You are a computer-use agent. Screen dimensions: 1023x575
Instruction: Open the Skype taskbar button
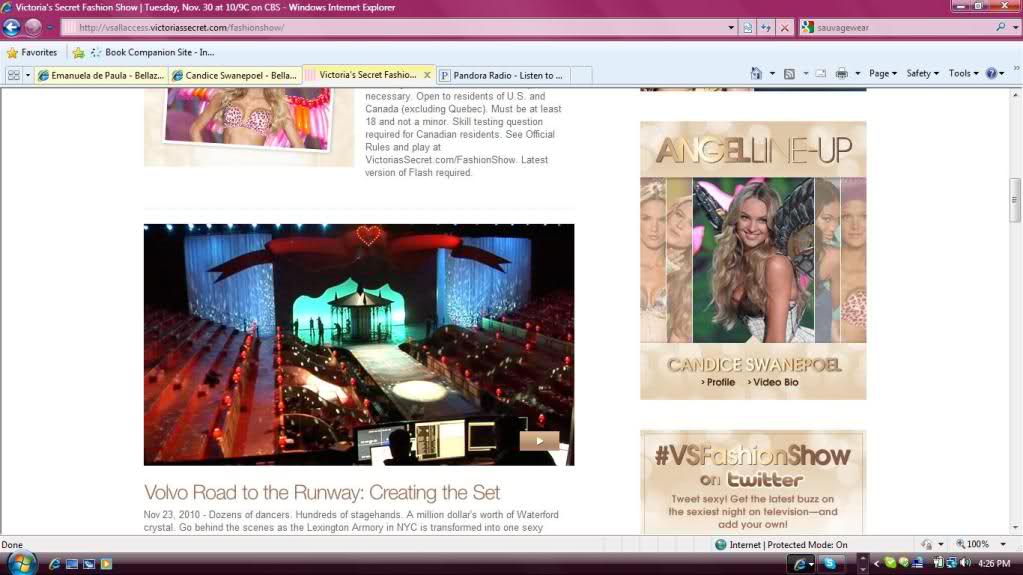click(x=831, y=564)
